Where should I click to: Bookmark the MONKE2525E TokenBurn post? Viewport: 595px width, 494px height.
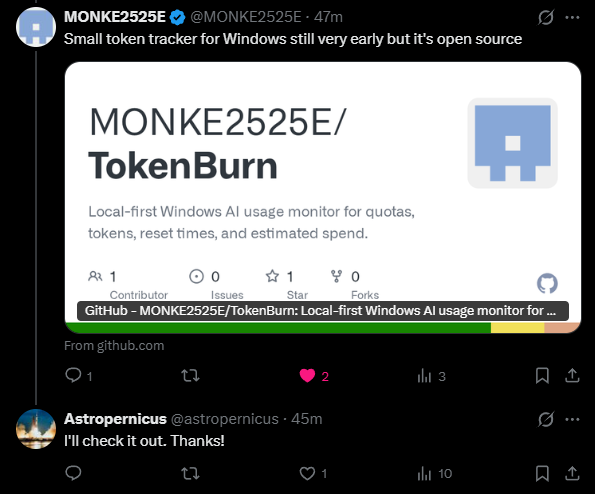click(542, 376)
